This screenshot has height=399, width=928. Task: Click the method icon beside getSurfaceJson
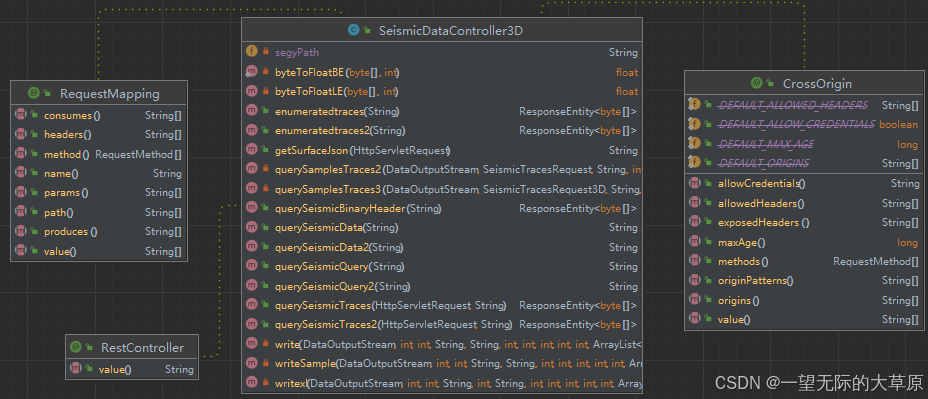(252, 150)
